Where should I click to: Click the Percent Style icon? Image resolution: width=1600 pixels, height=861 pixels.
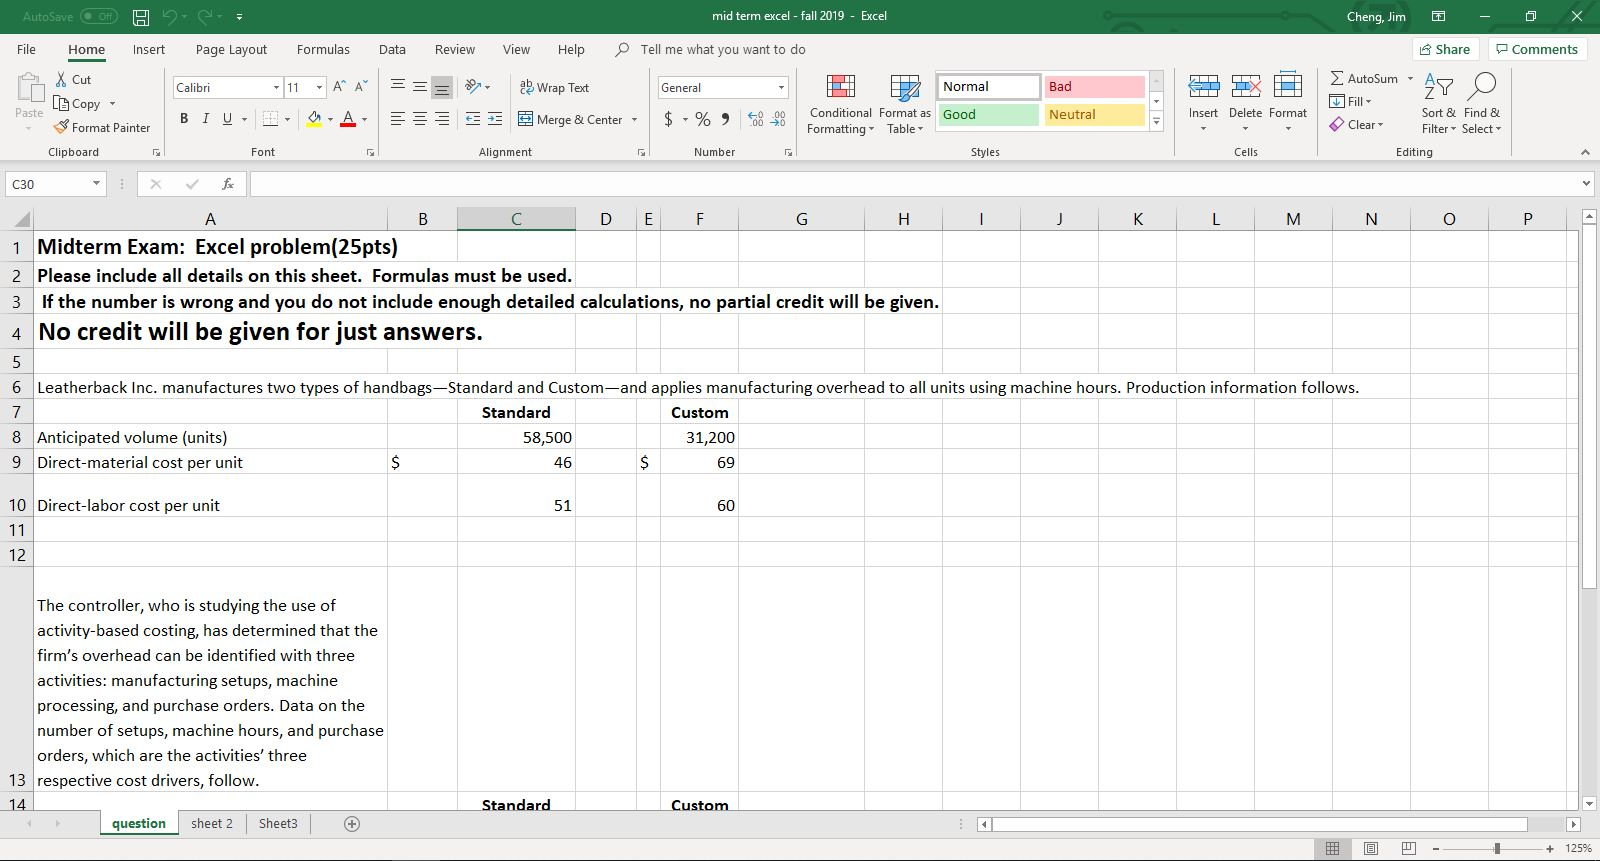pos(702,119)
